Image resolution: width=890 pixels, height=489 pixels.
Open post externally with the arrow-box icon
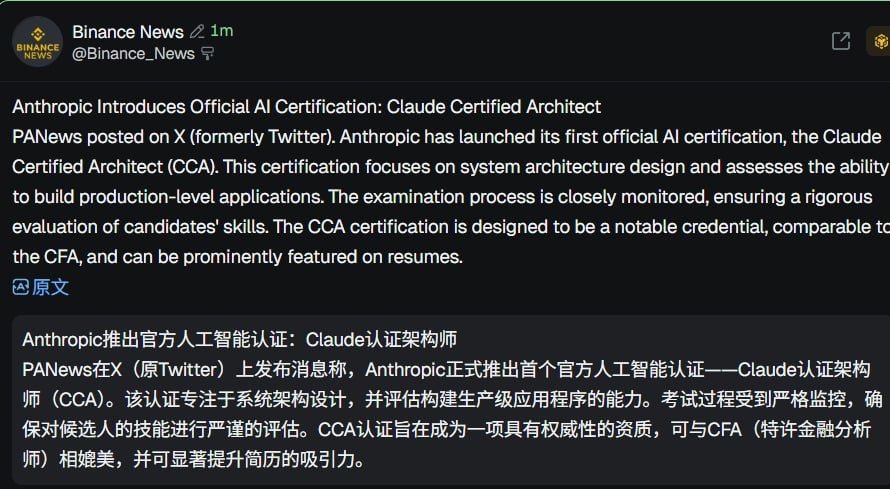click(x=841, y=41)
